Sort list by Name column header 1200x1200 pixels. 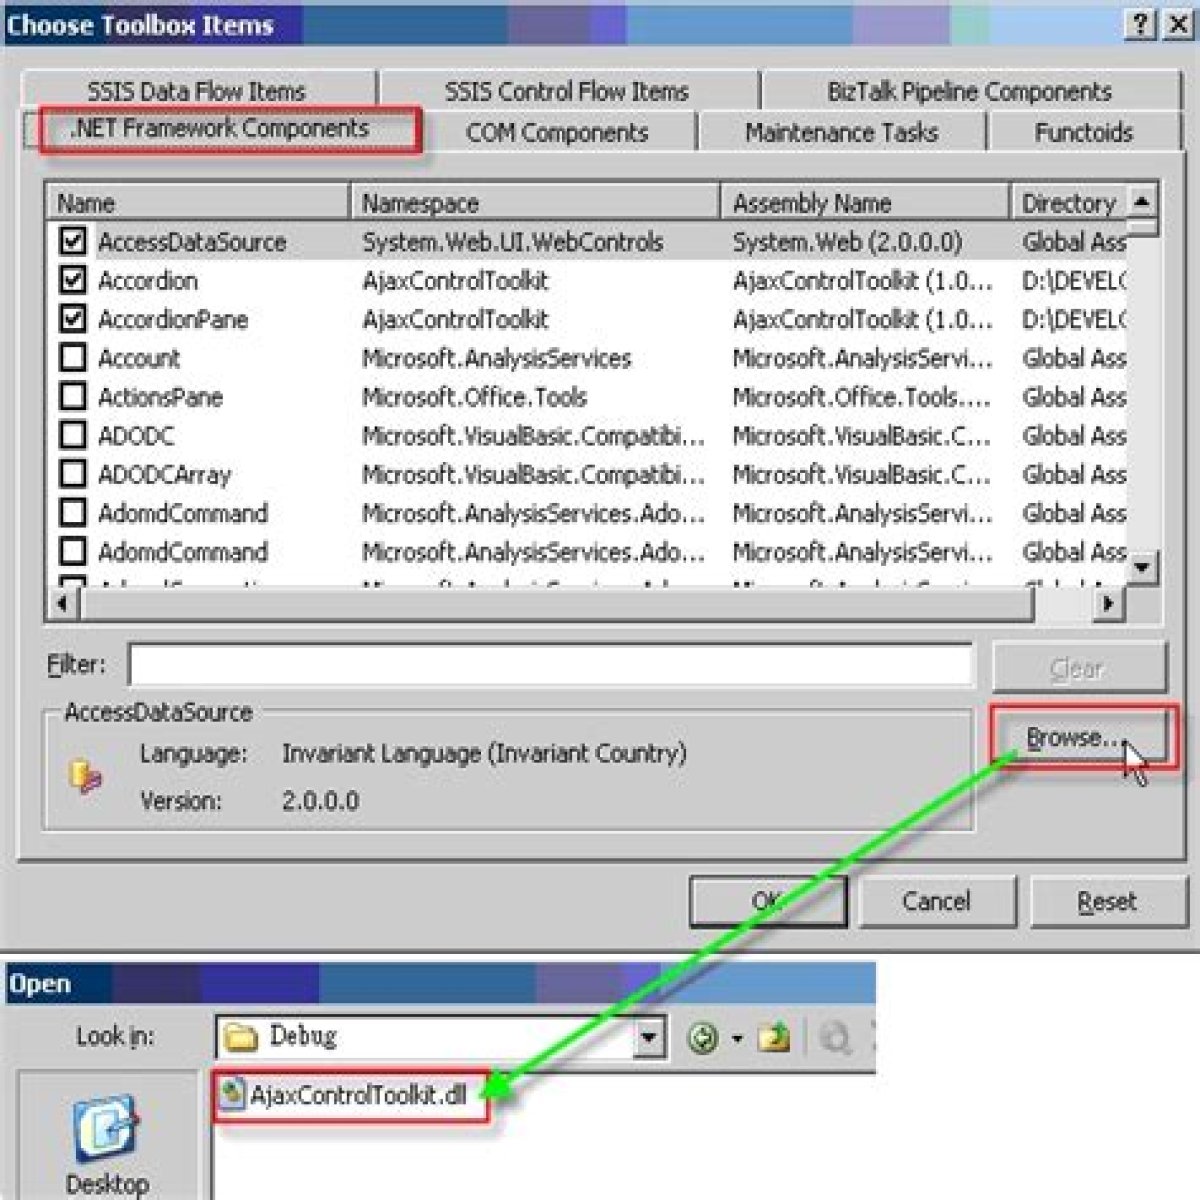click(198, 203)
